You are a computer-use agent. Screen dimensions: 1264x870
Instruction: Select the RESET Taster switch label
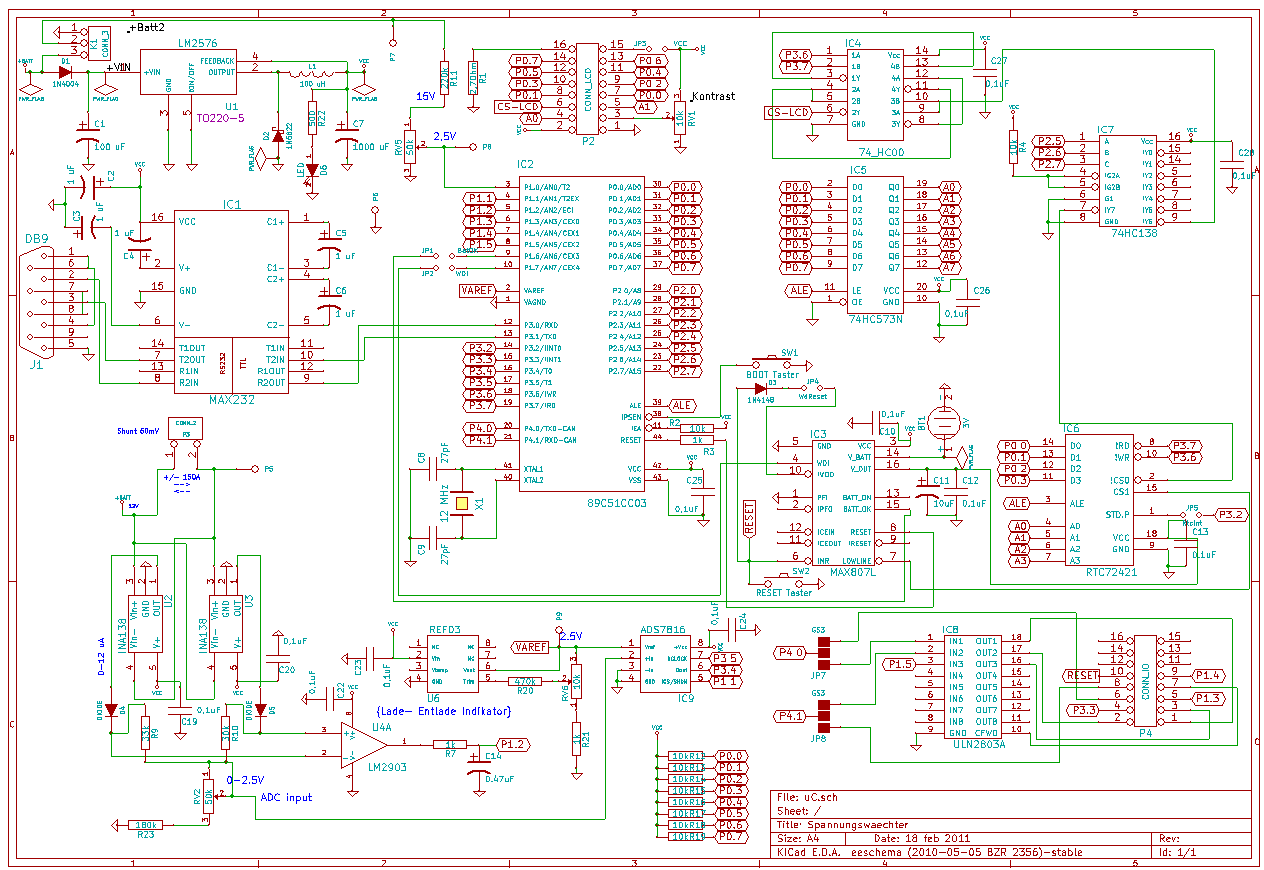point(784,592)
